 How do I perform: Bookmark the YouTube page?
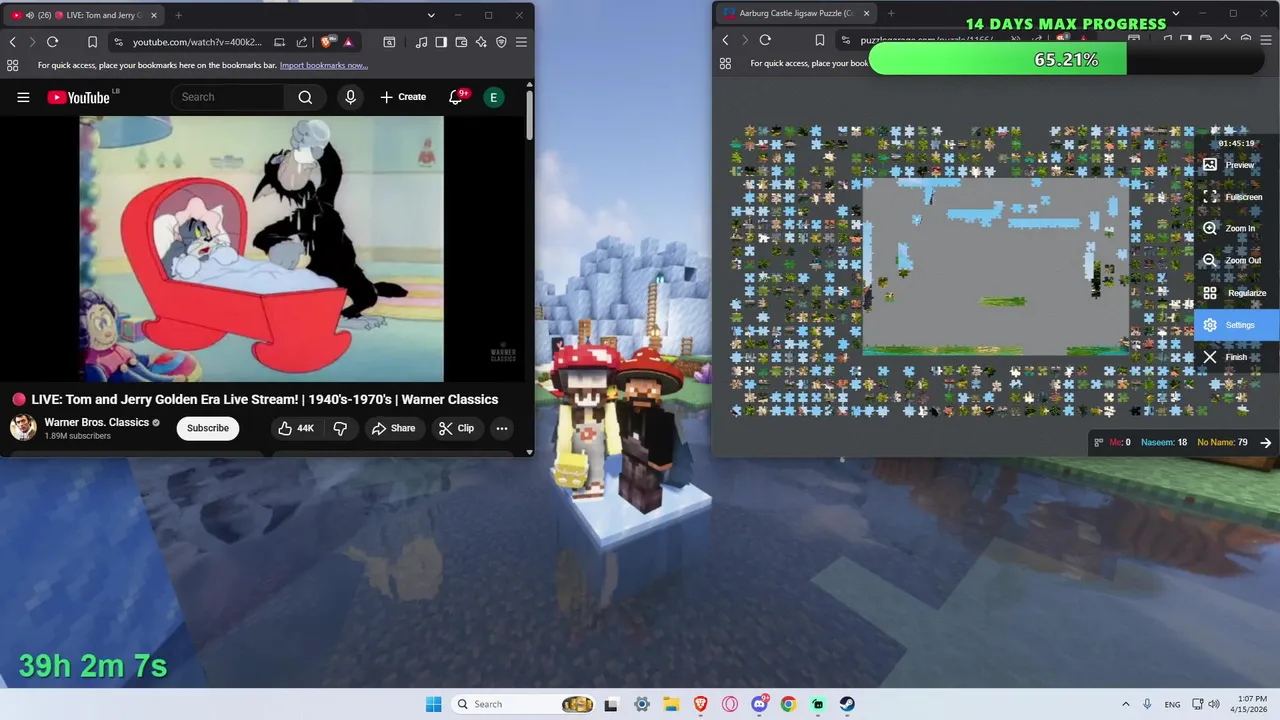(92, 42)
